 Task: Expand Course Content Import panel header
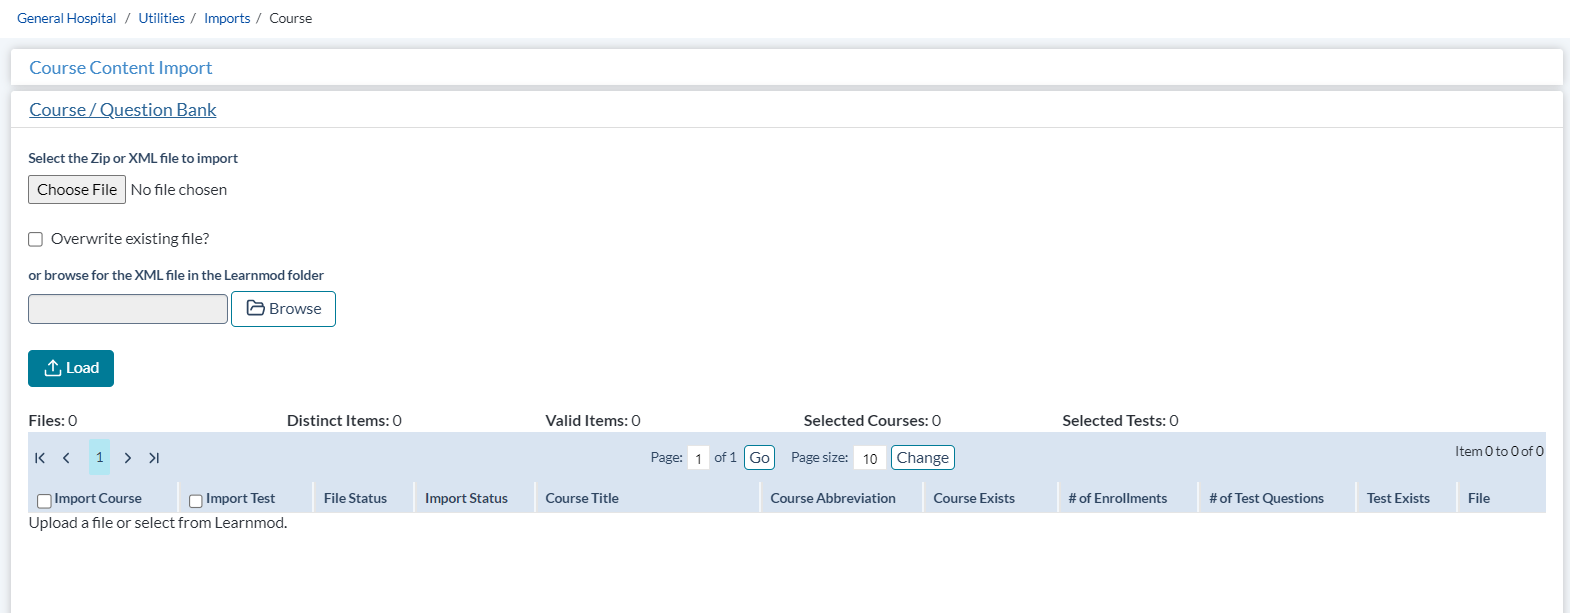[x=120, y=68]
